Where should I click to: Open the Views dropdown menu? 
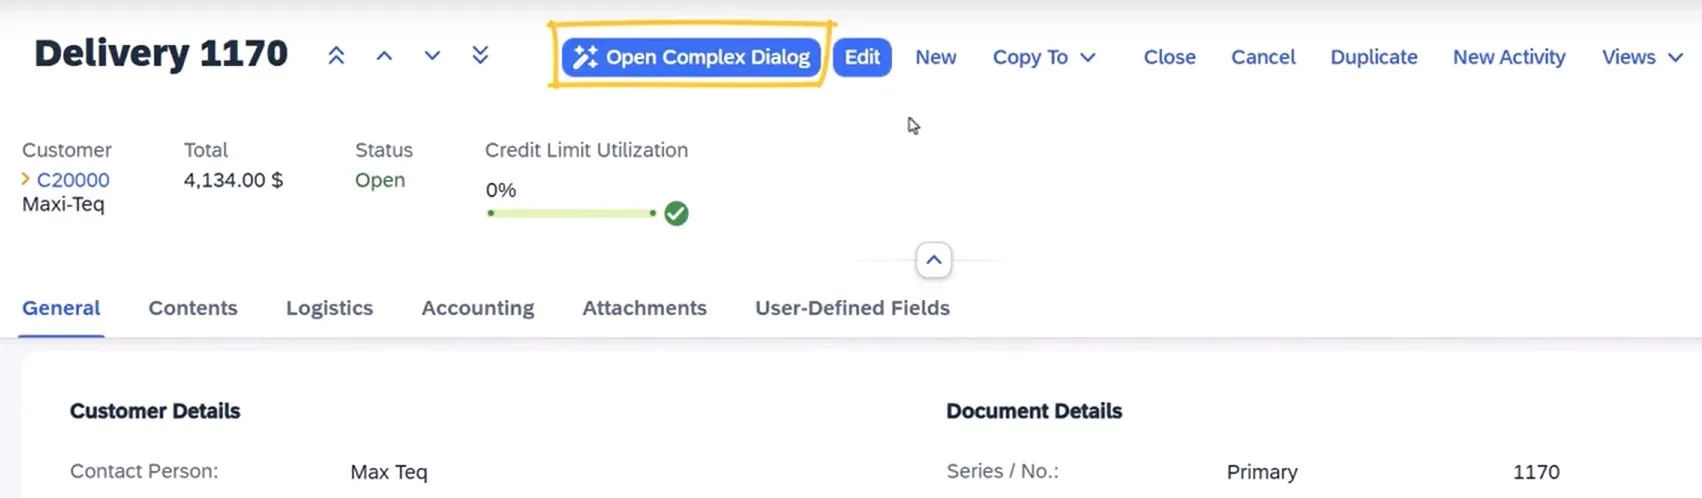pyautogui.click(x=1641, y=57)
